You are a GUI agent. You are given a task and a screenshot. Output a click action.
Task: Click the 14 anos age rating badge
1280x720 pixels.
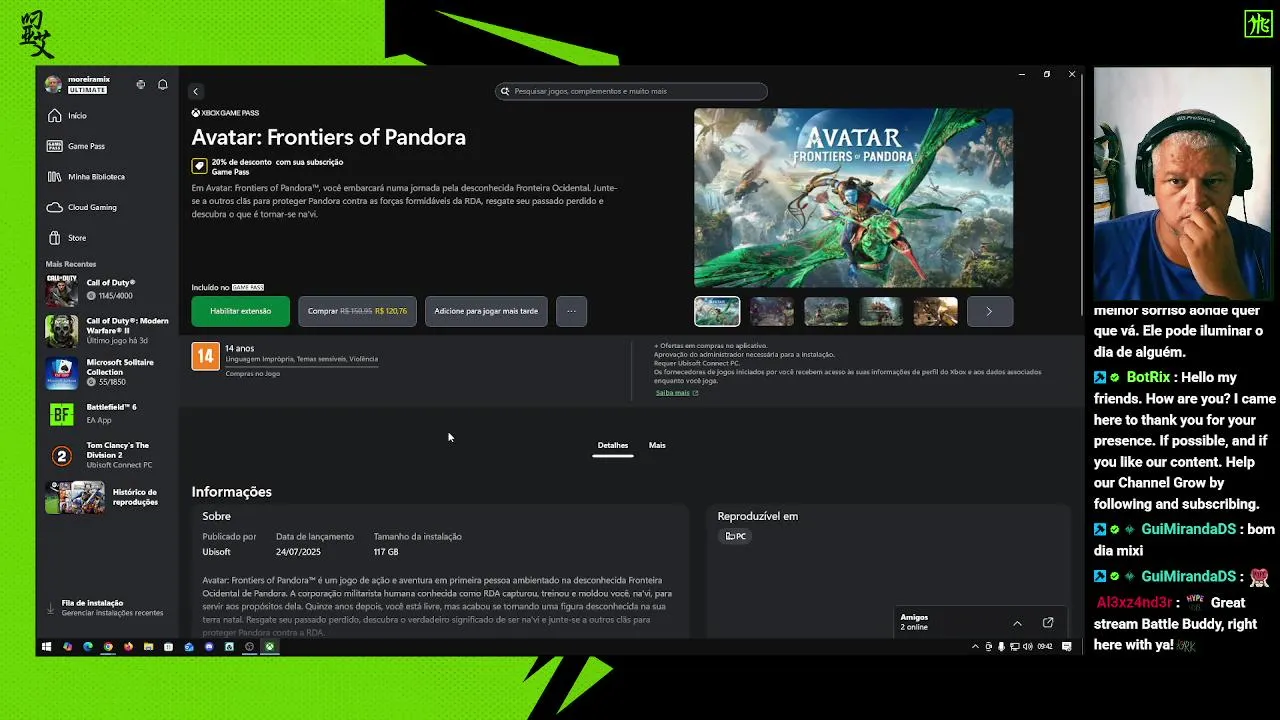[205, 357]
